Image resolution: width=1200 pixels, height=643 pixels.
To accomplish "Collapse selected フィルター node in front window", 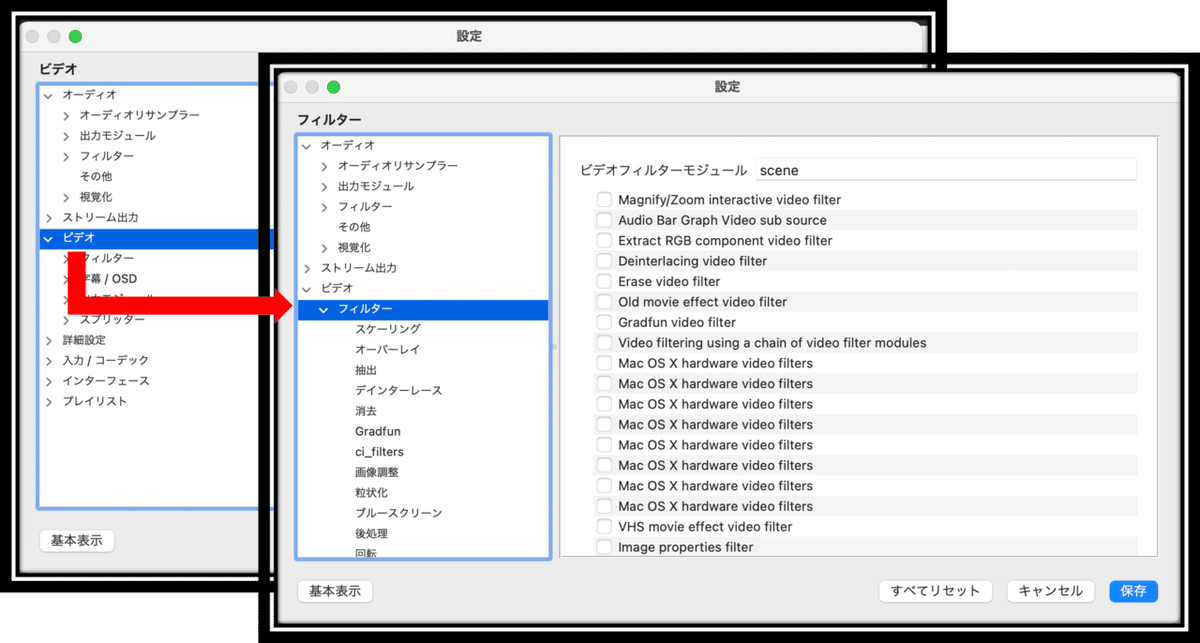I will 324,310.
